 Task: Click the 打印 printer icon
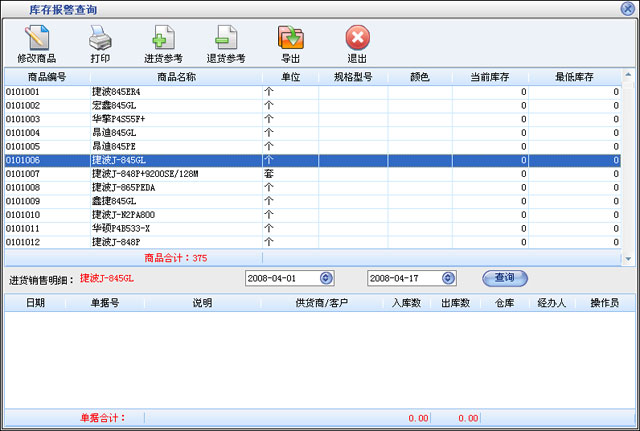100,44
